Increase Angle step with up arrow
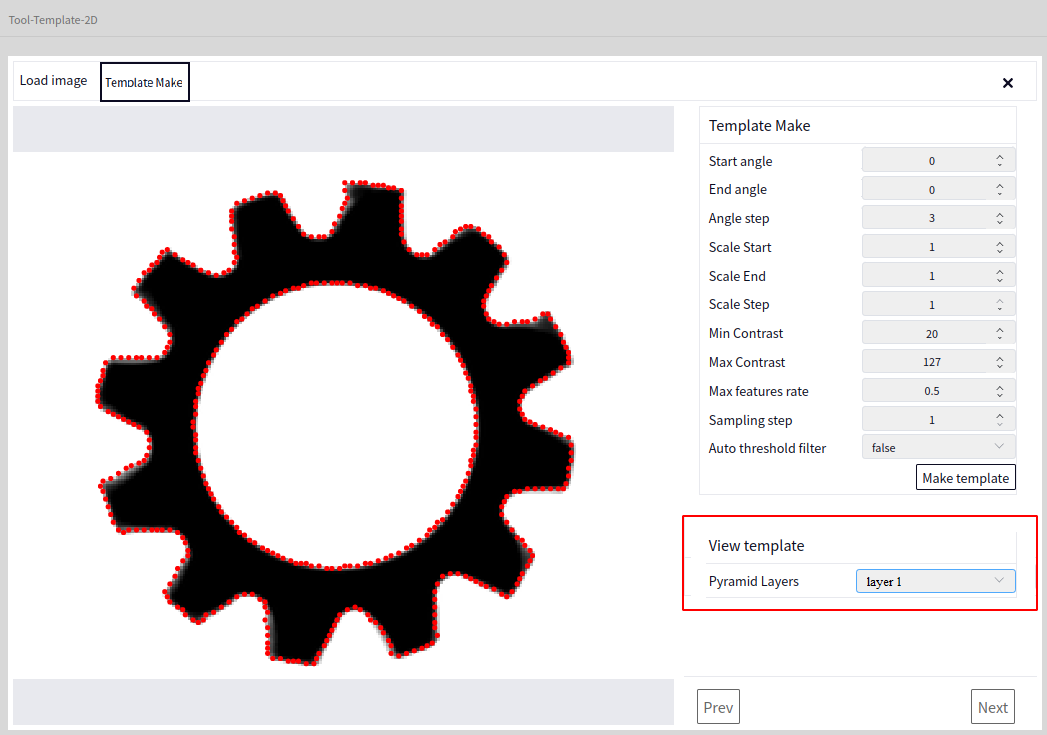1047x735 pixels. pos(1000,214)
